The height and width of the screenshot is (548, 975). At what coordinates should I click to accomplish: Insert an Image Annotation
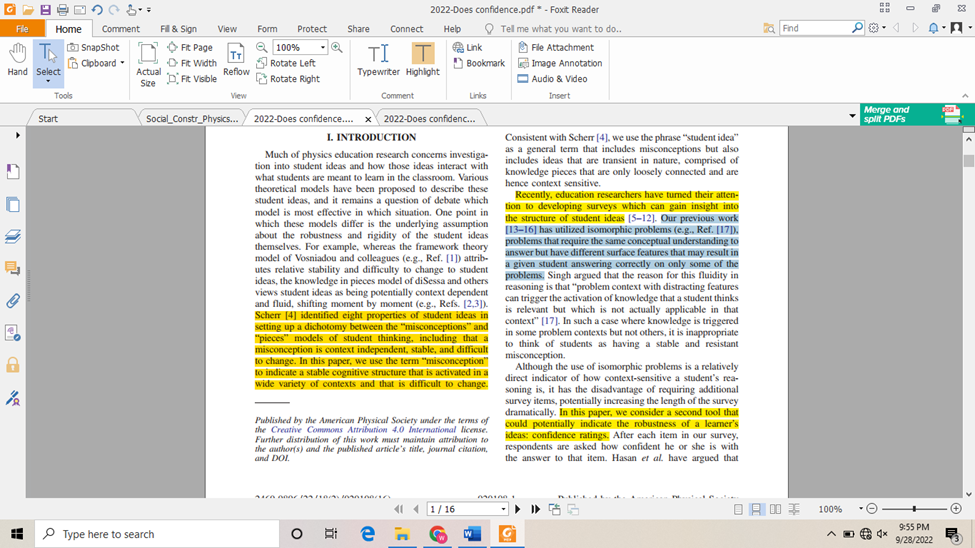point(560,63)
